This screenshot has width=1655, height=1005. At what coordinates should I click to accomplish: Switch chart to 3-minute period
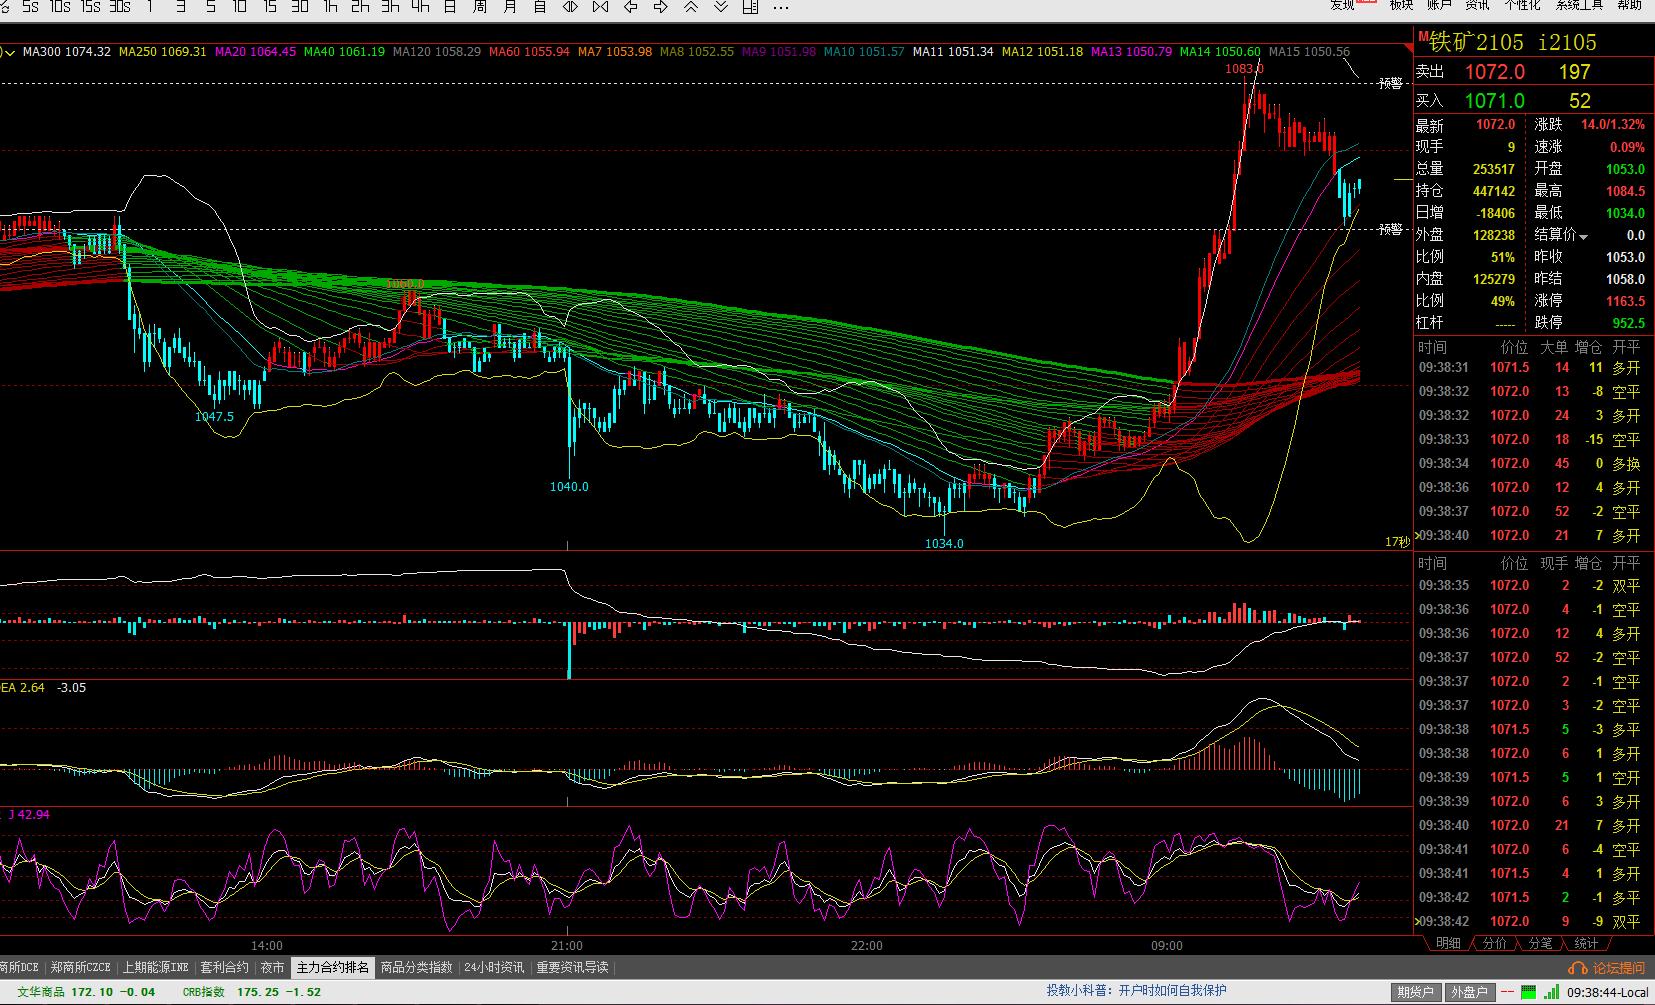[x=180, y=6]
